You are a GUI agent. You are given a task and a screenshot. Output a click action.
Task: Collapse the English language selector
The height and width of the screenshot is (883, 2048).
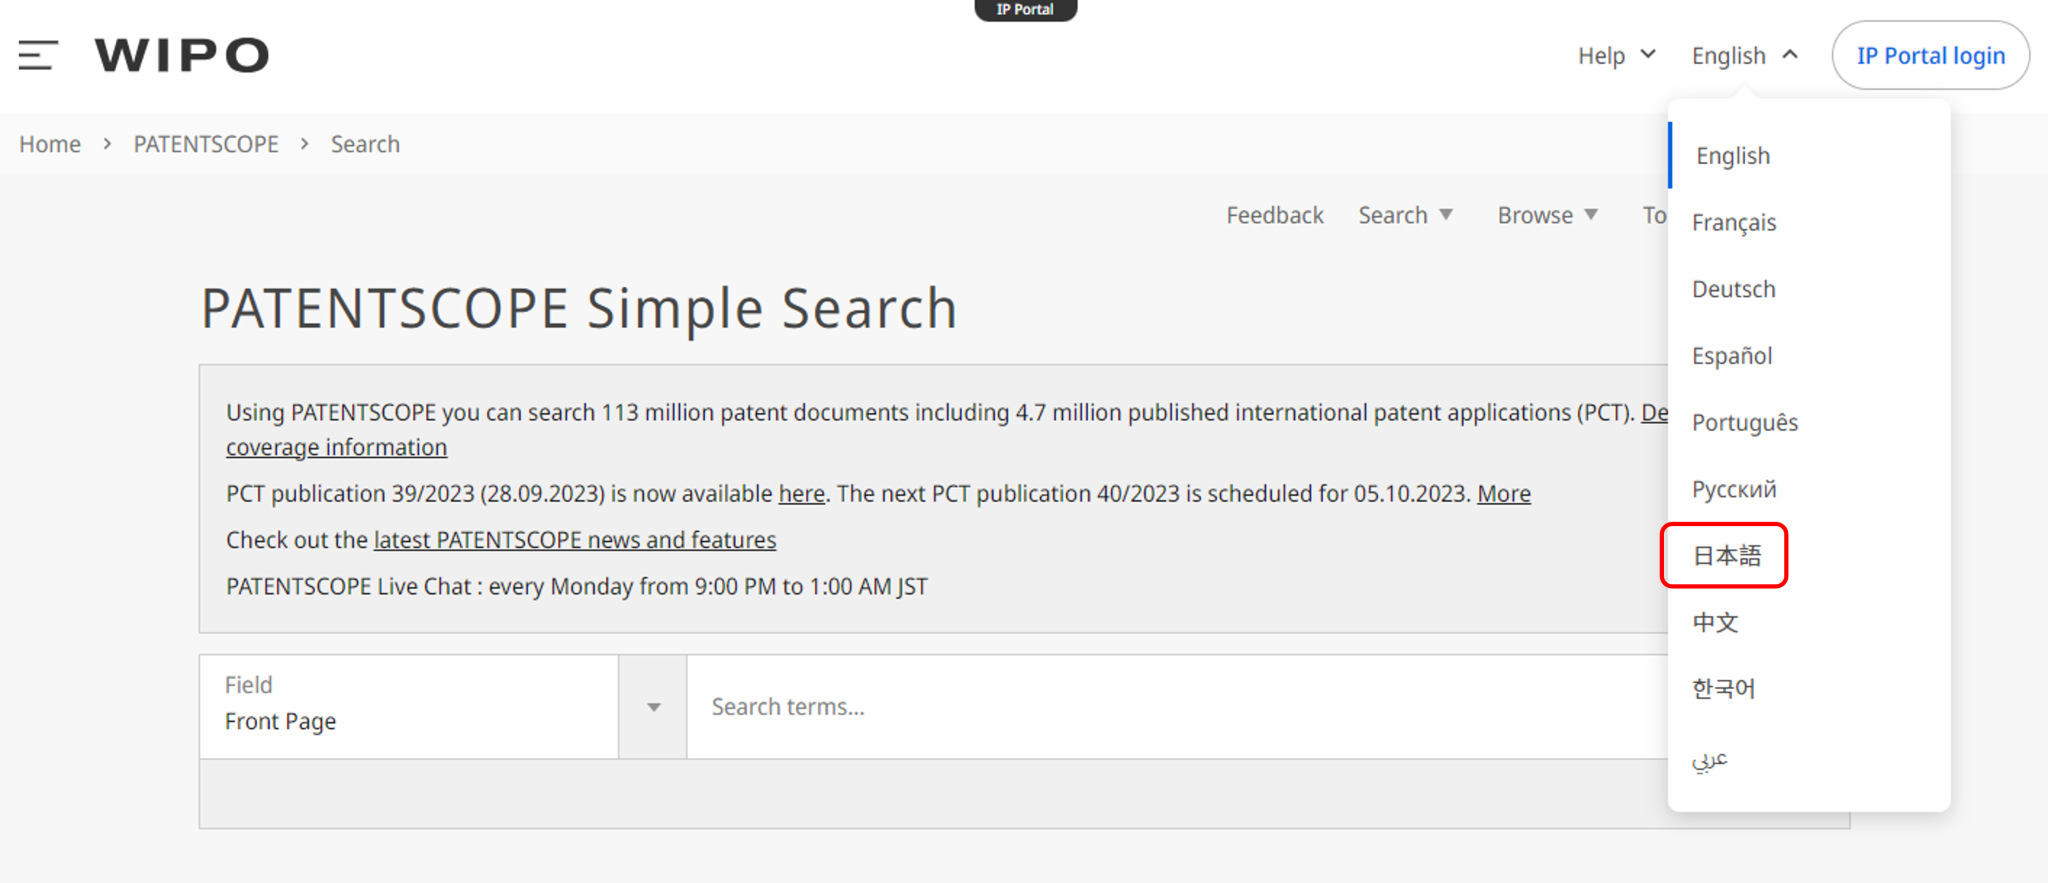pos(1744,56)
